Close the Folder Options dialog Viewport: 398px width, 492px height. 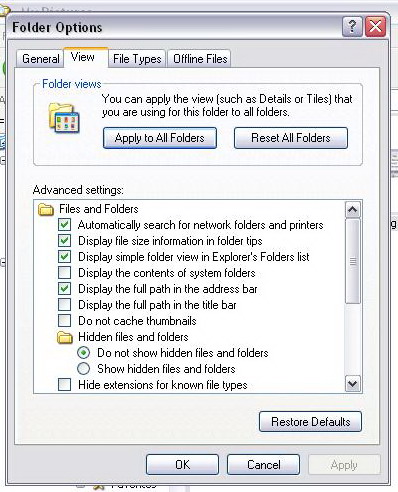376,26
